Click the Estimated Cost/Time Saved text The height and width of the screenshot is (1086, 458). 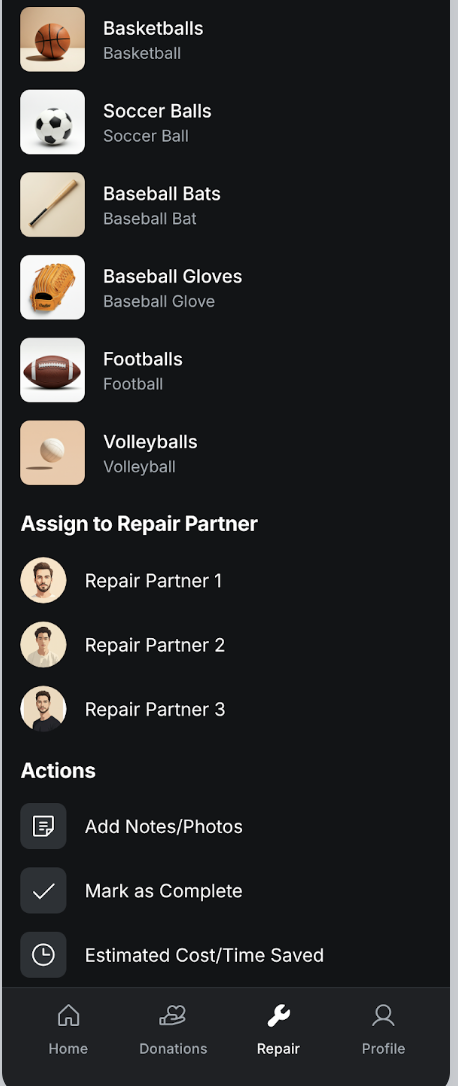[204, 955]
